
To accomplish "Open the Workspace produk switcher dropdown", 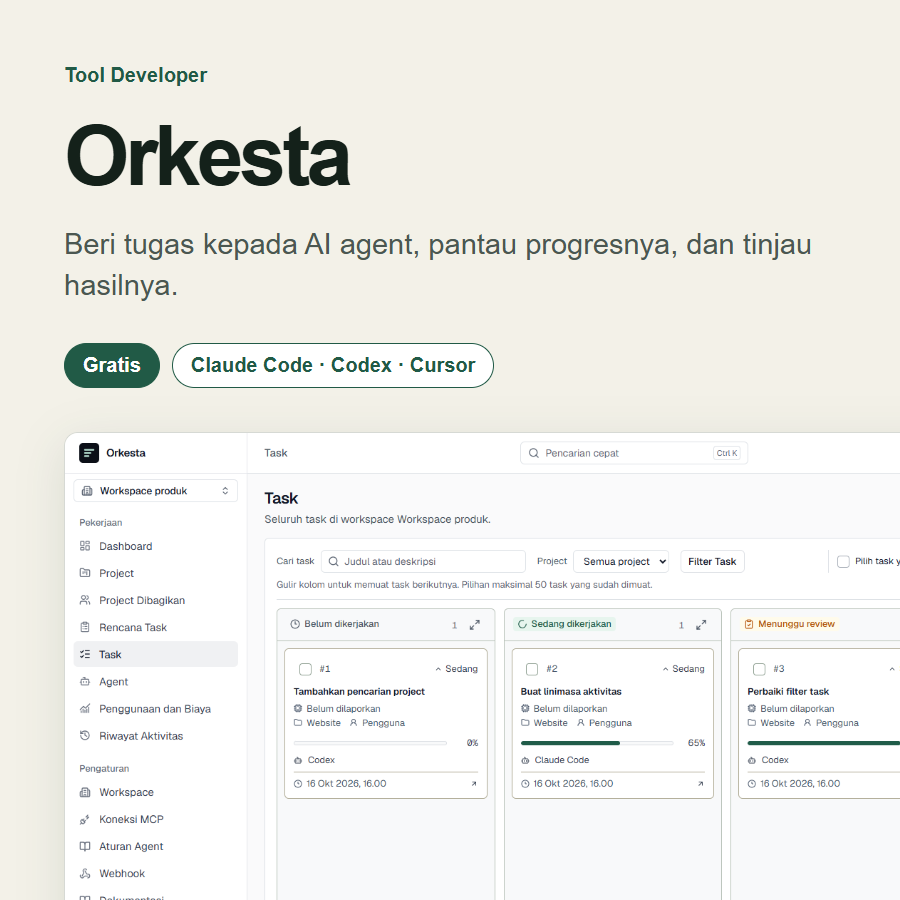I will (x=156, y=491).
